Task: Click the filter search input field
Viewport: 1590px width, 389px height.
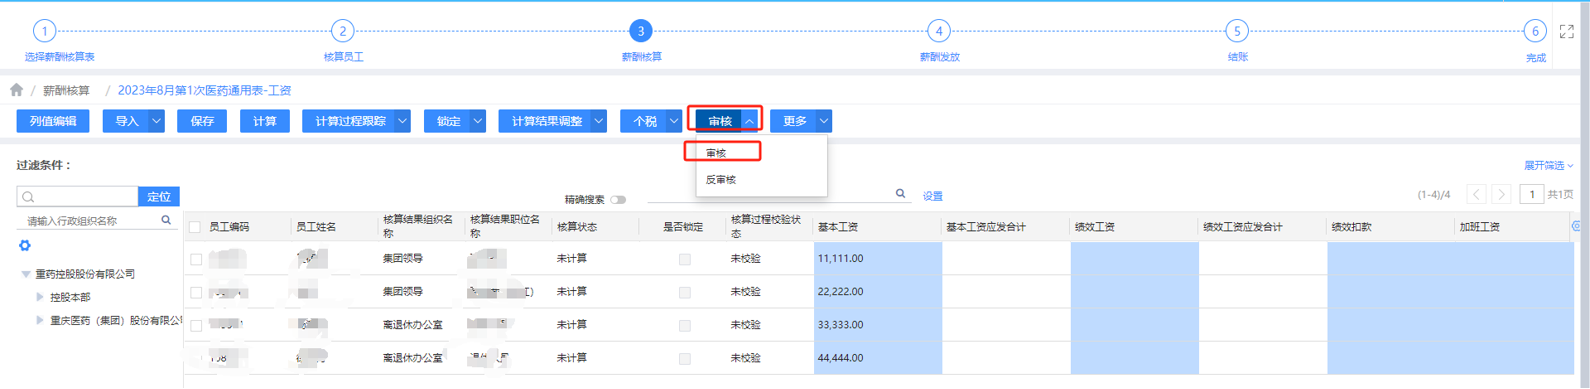Action: pos(78,196)
